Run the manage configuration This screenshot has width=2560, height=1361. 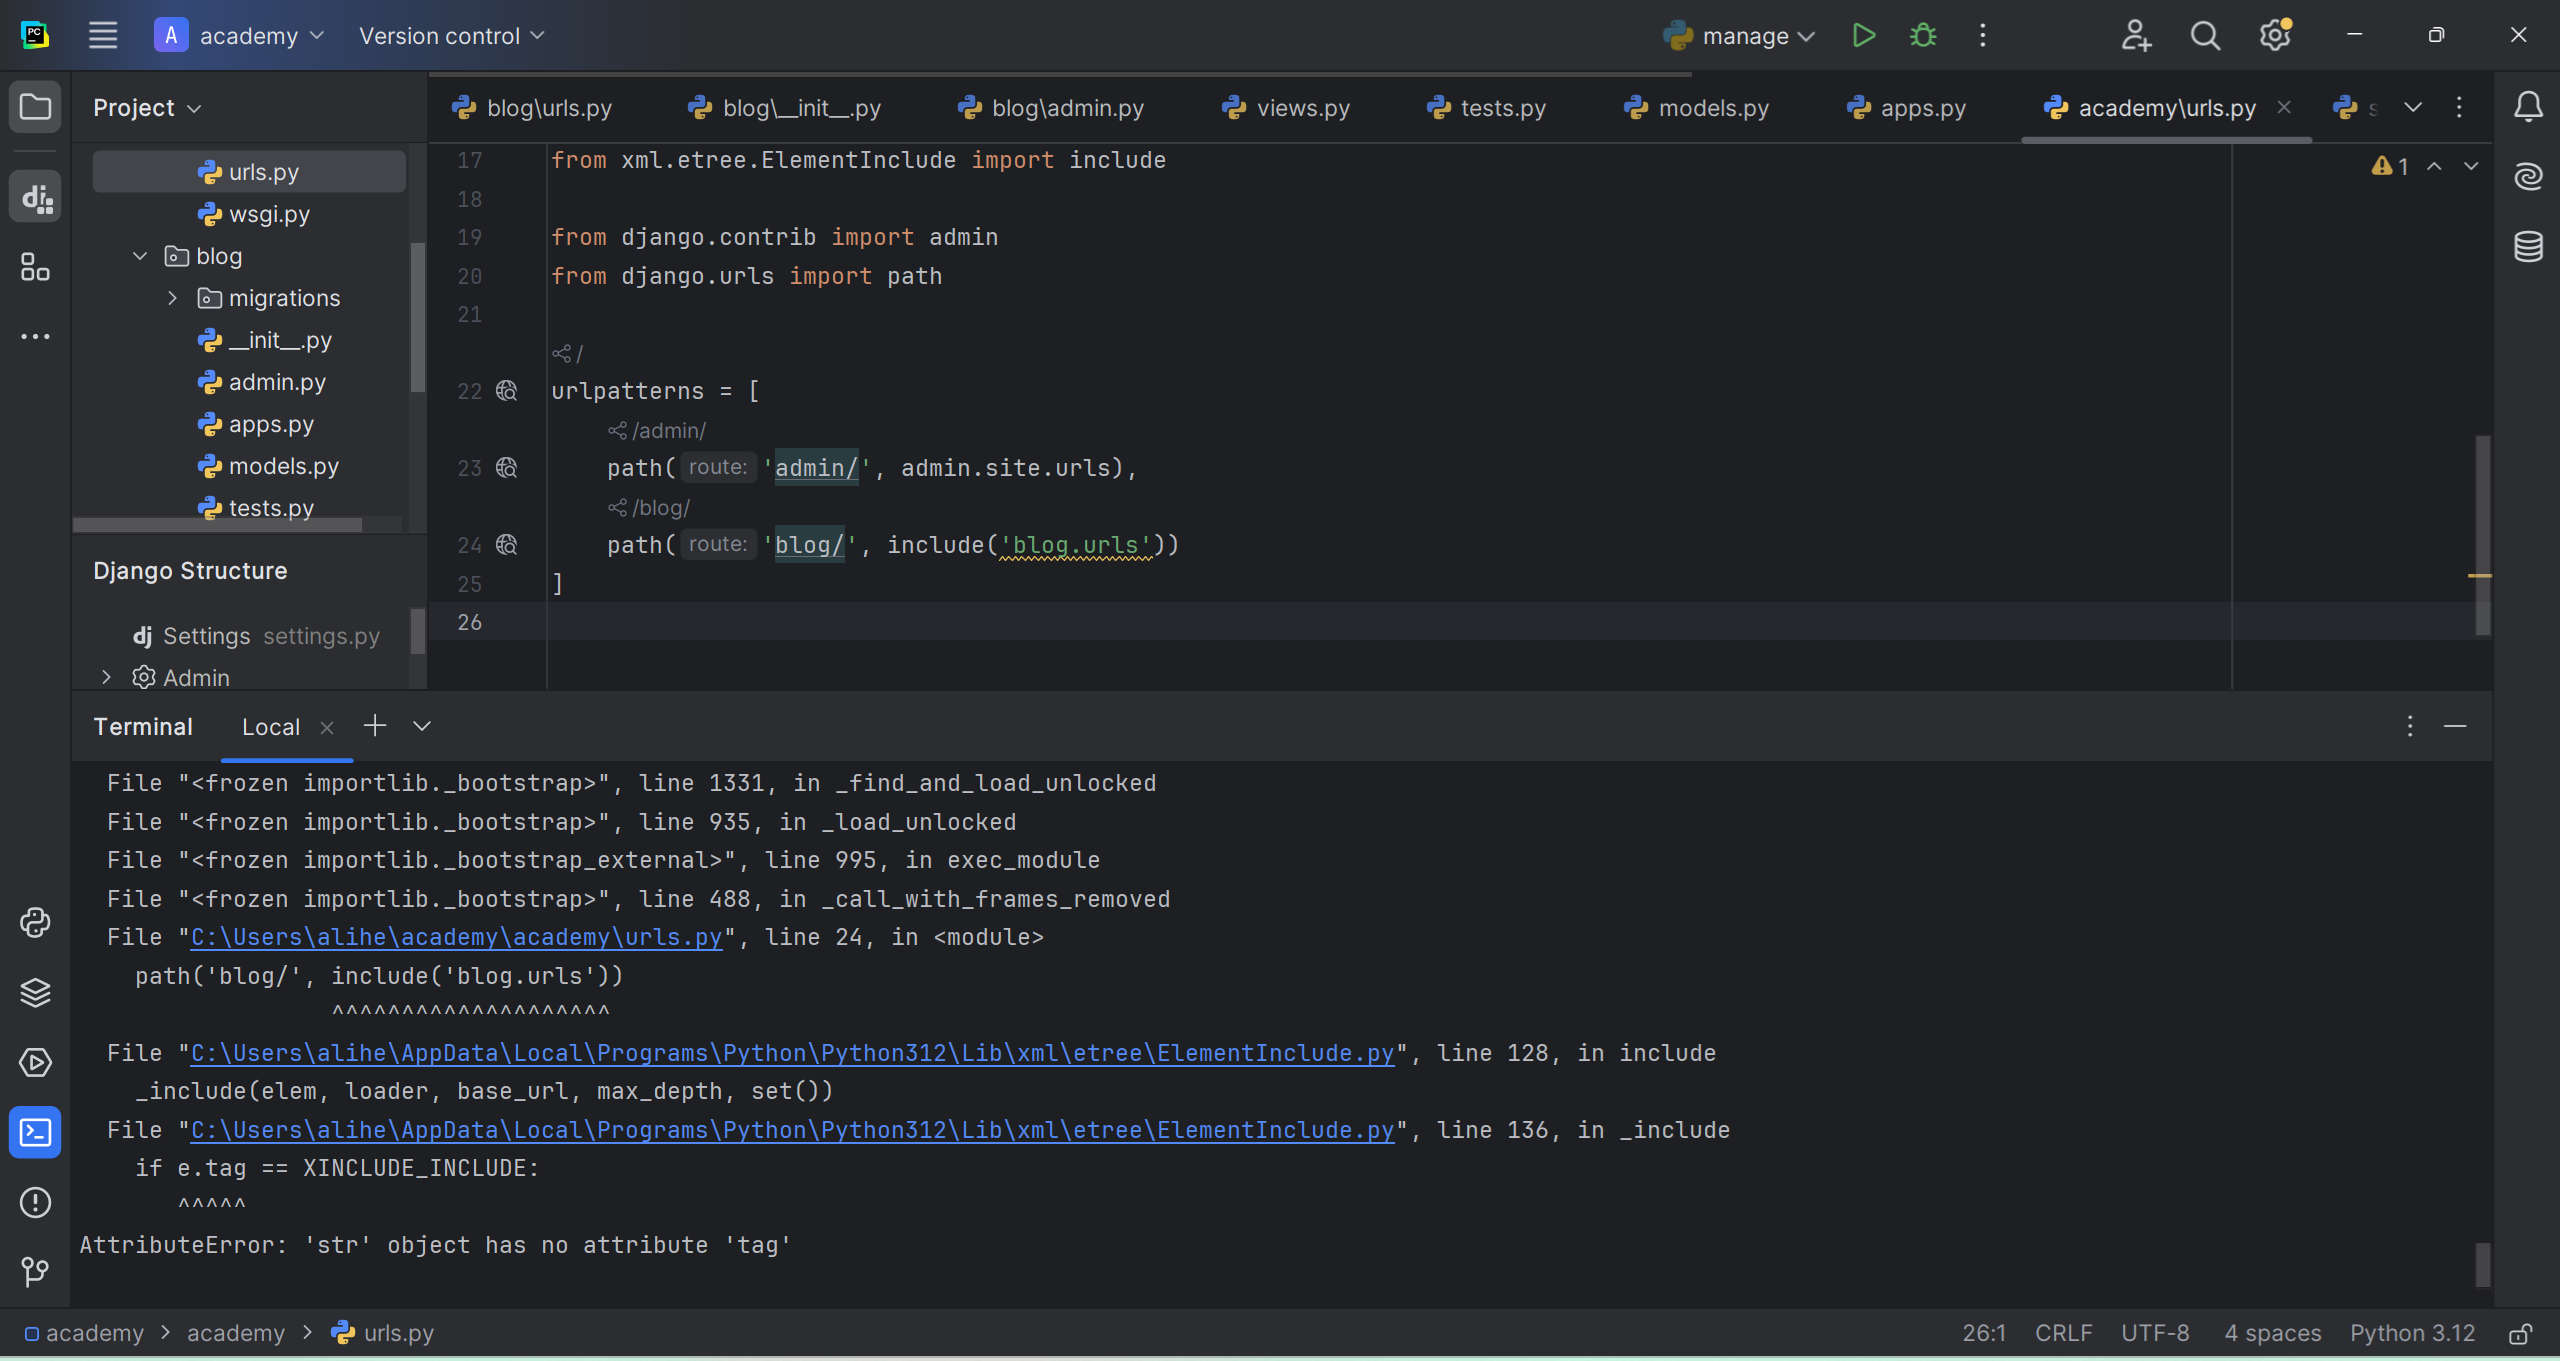click(1863, 36)
